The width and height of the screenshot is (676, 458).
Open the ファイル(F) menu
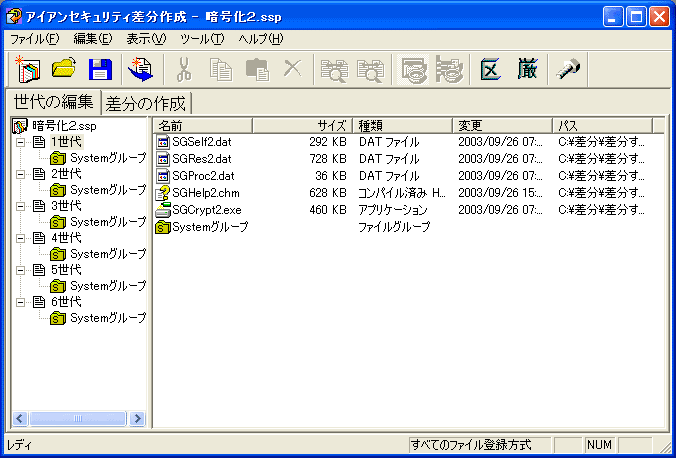point(35,39)
